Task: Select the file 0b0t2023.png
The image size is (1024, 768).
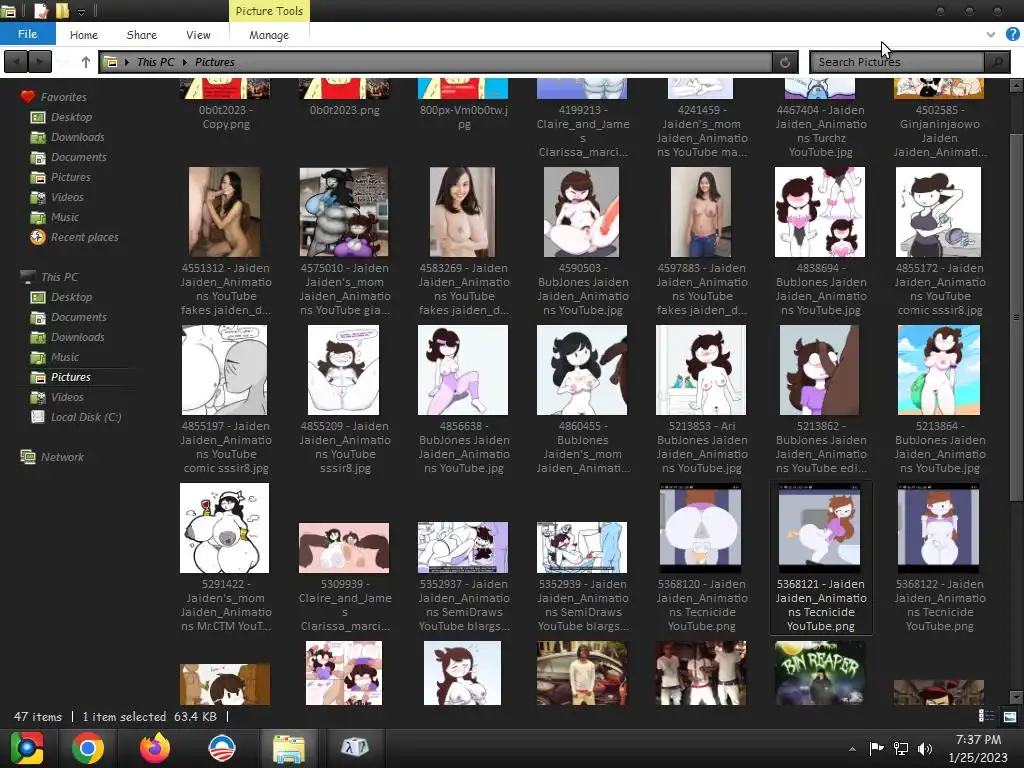Action: coord(344,98)
